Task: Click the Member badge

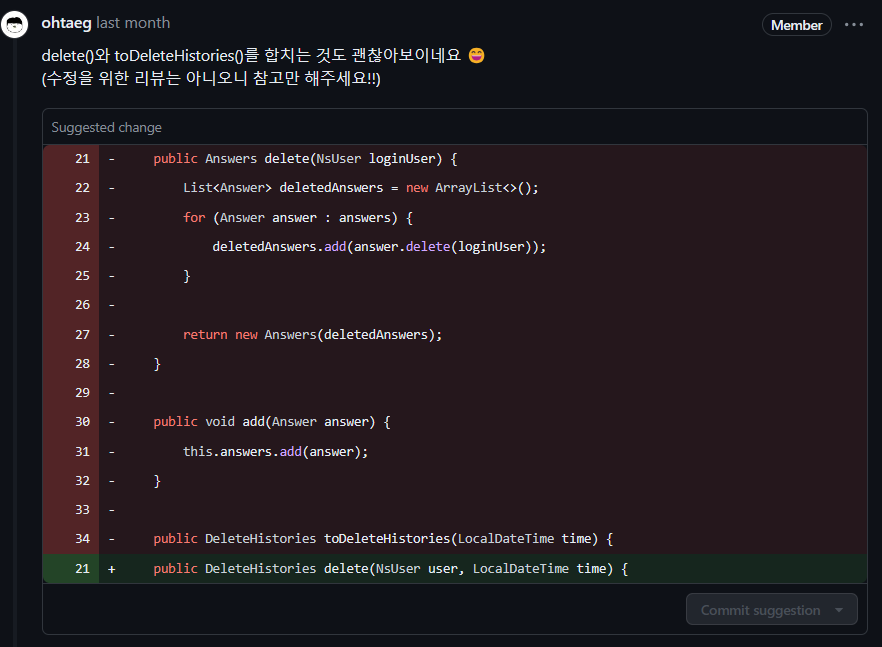Action: point(796,25)
